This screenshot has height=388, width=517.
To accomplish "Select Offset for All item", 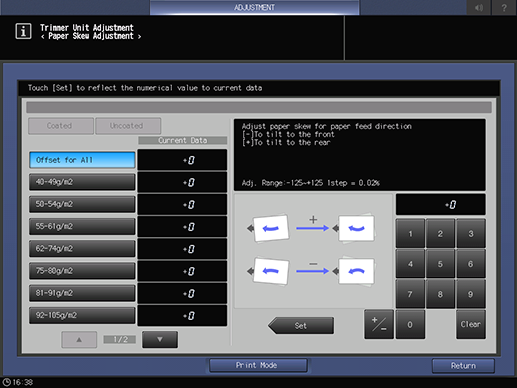I will pyautogui.click(x=82, y=160).
